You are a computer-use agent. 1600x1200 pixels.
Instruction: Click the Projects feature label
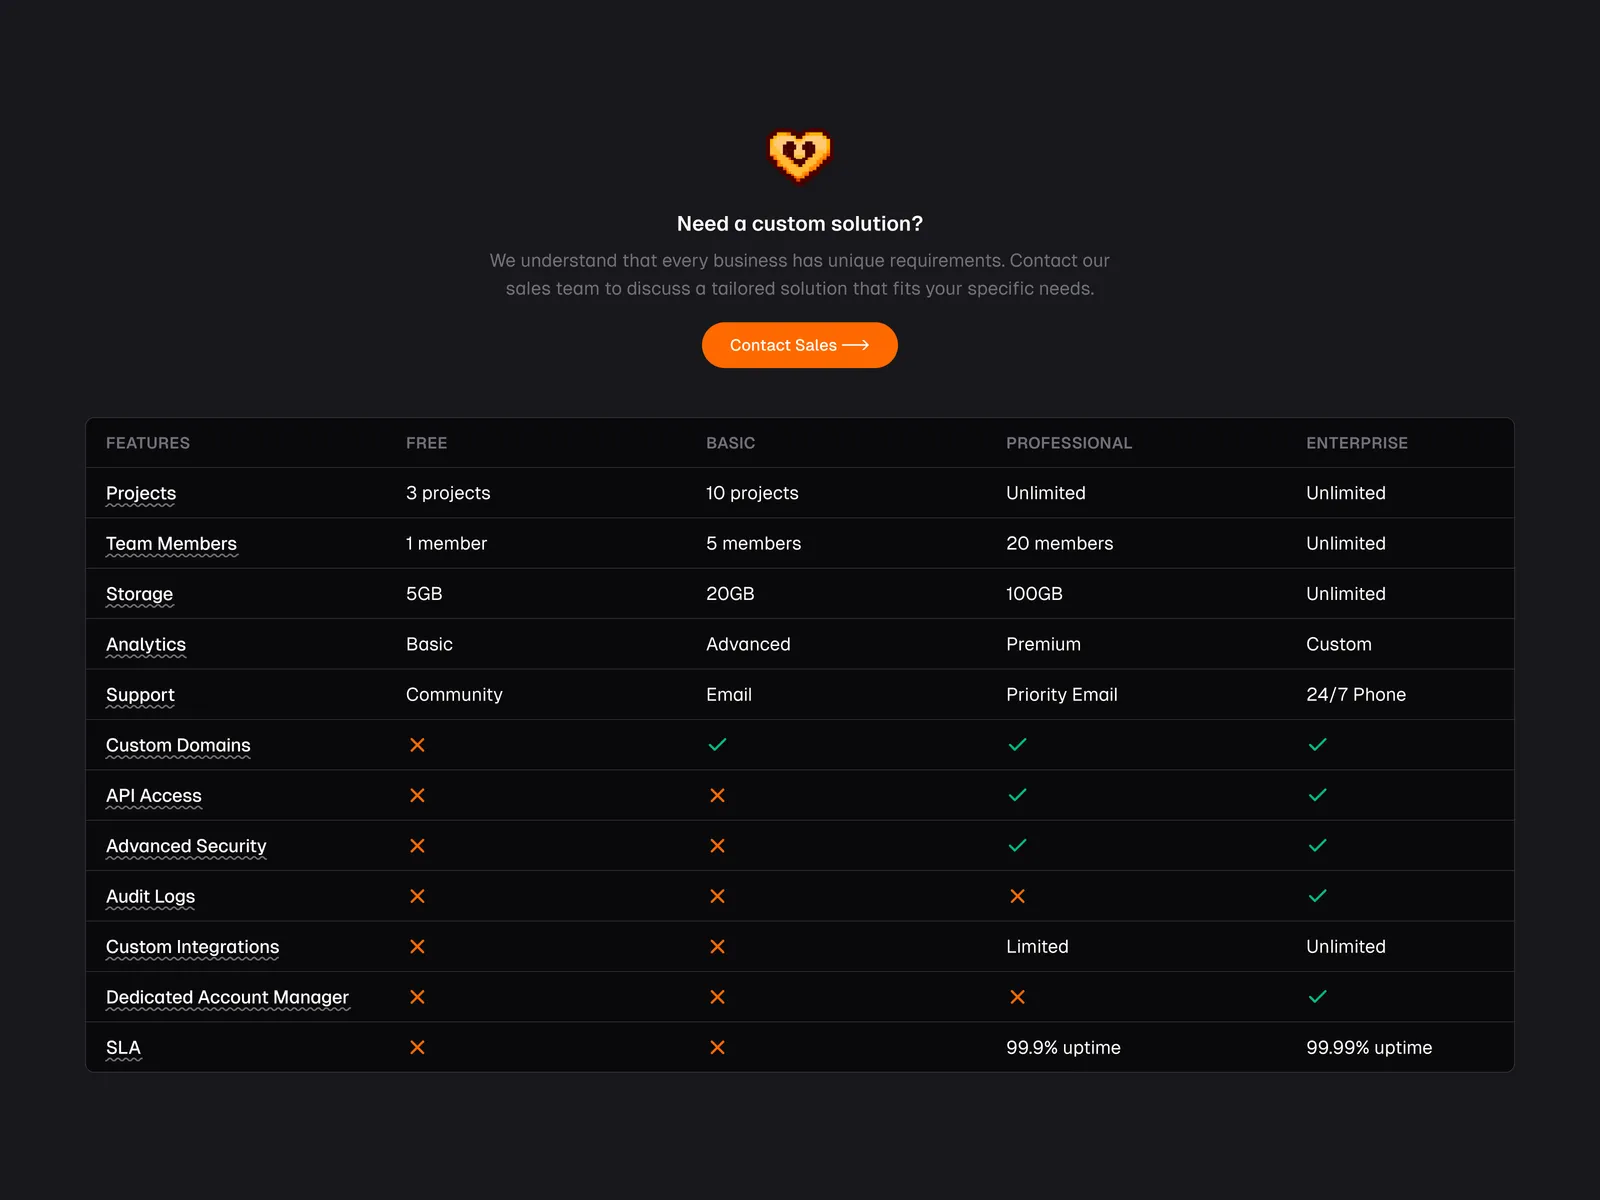[141, 493]
